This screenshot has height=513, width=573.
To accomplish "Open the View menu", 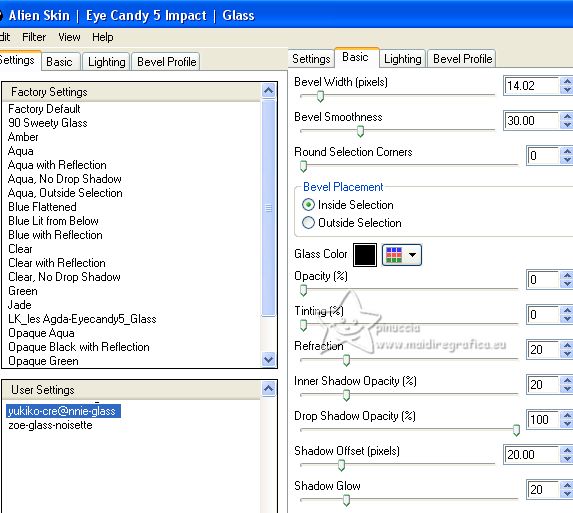I will click(69, 37).
